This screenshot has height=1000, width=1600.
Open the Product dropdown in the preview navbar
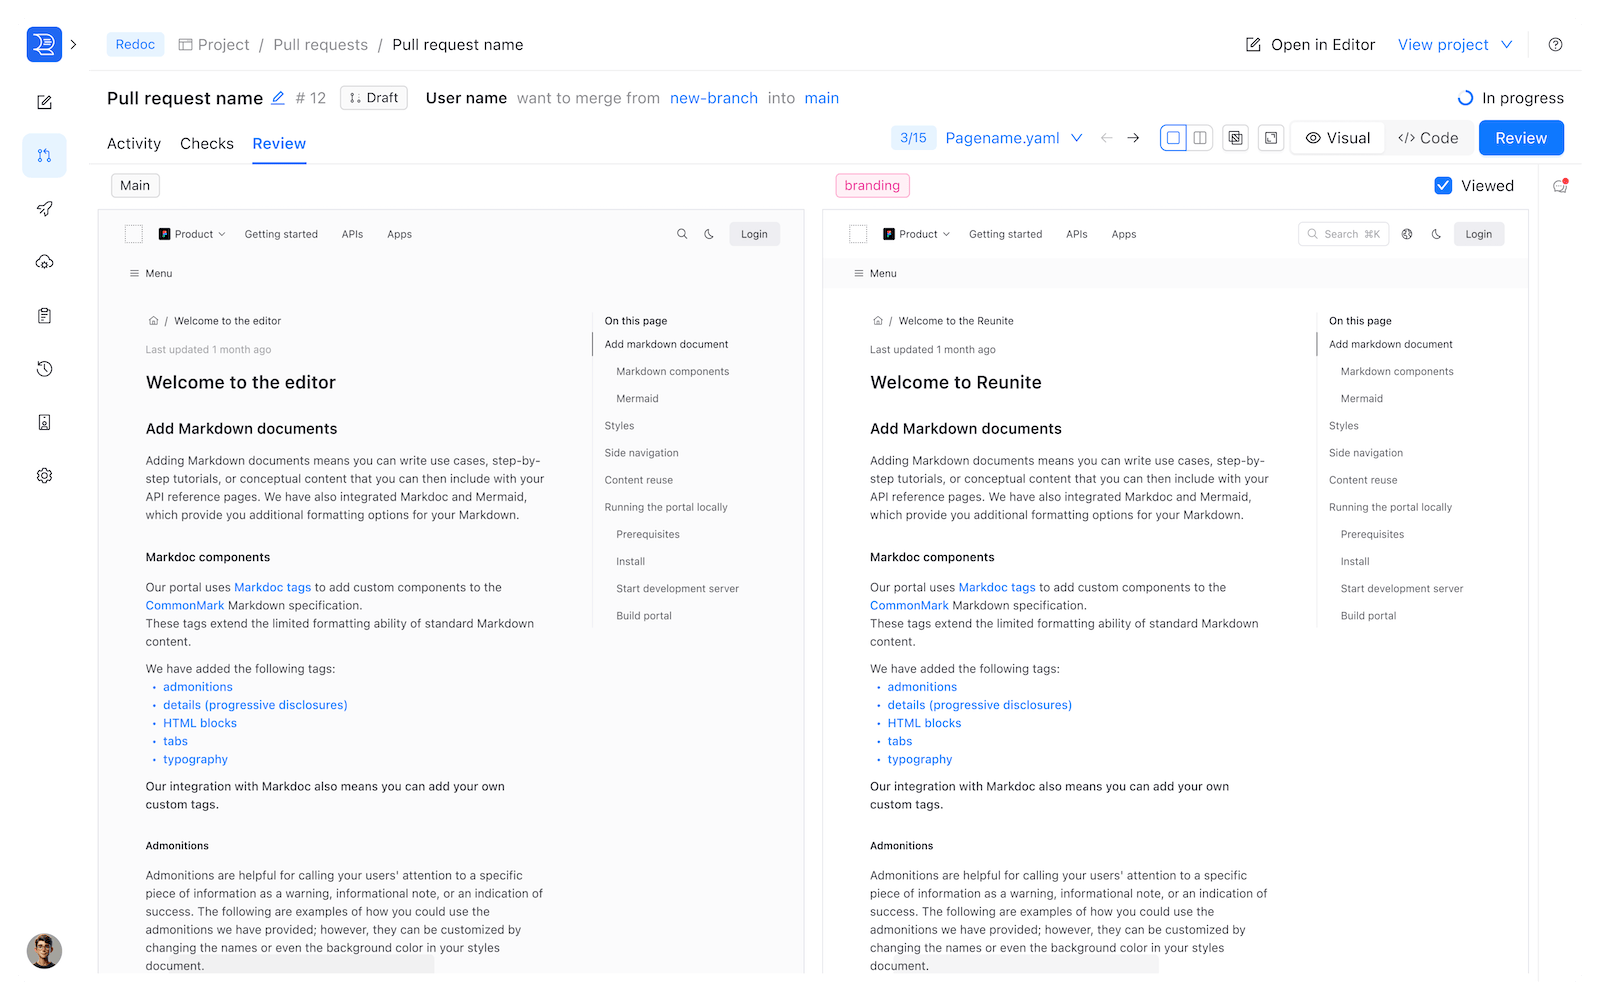pos(191,233)
